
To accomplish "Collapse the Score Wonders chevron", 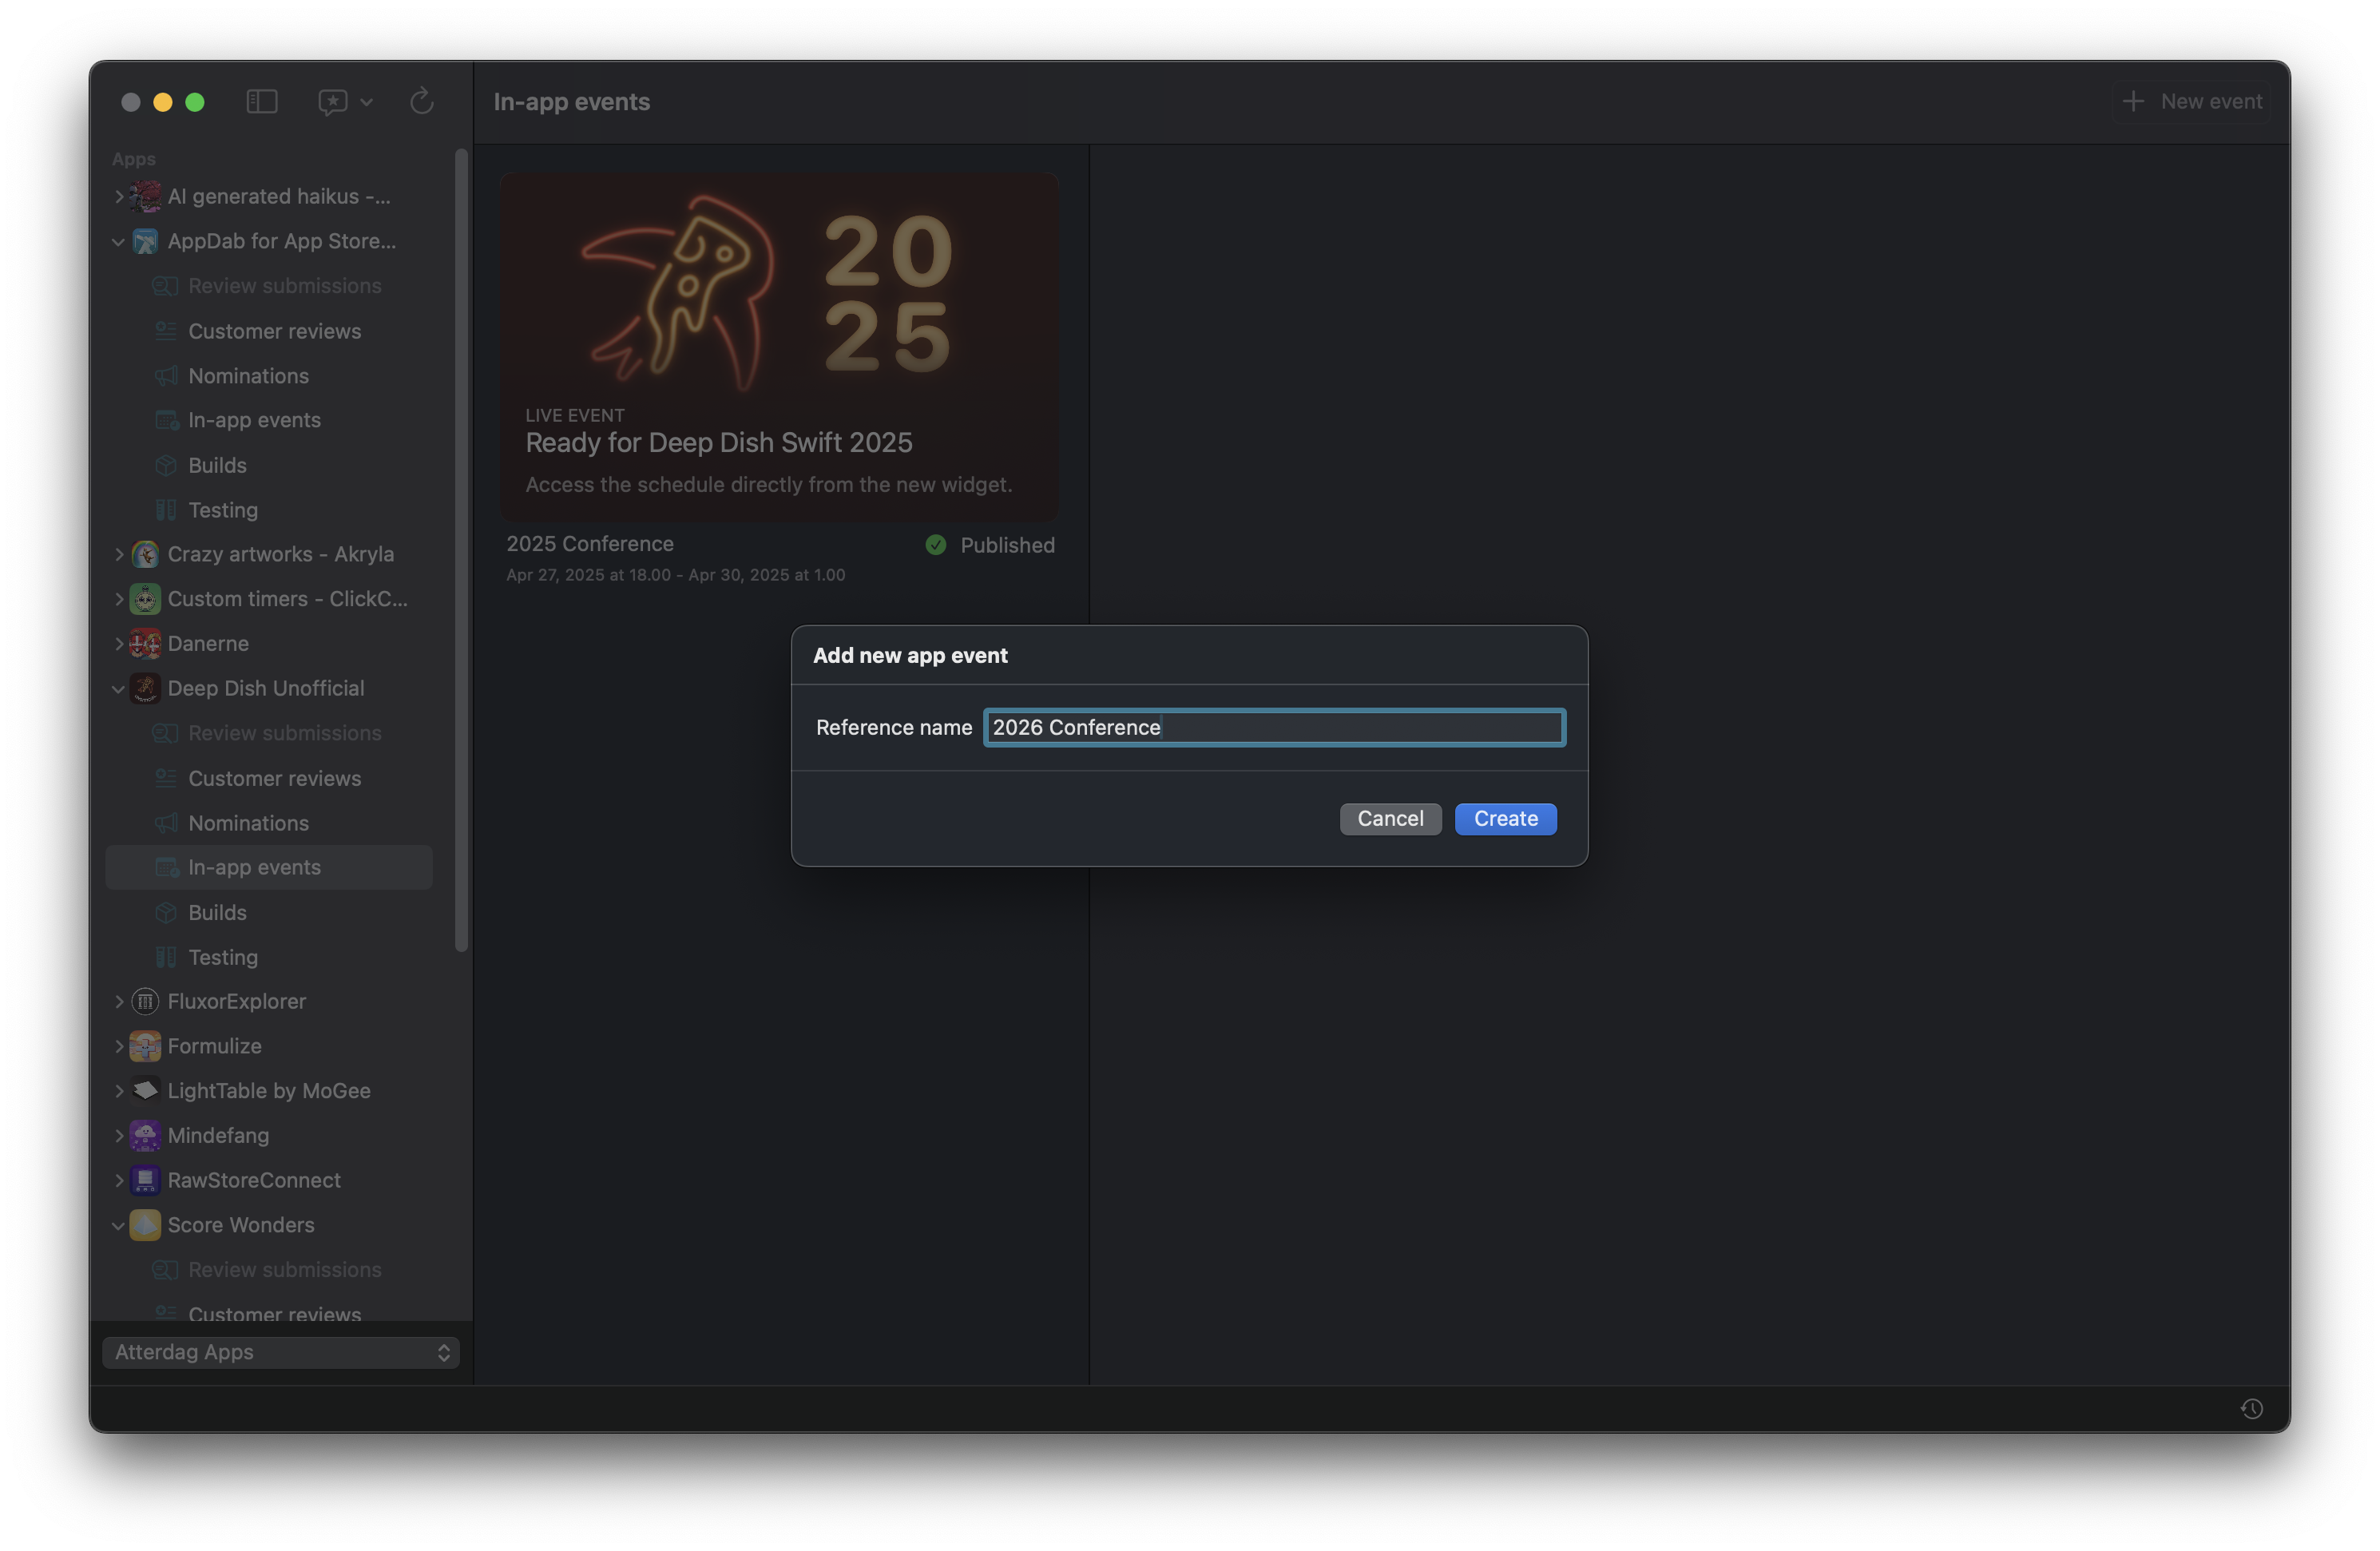I will point(119,1225).
